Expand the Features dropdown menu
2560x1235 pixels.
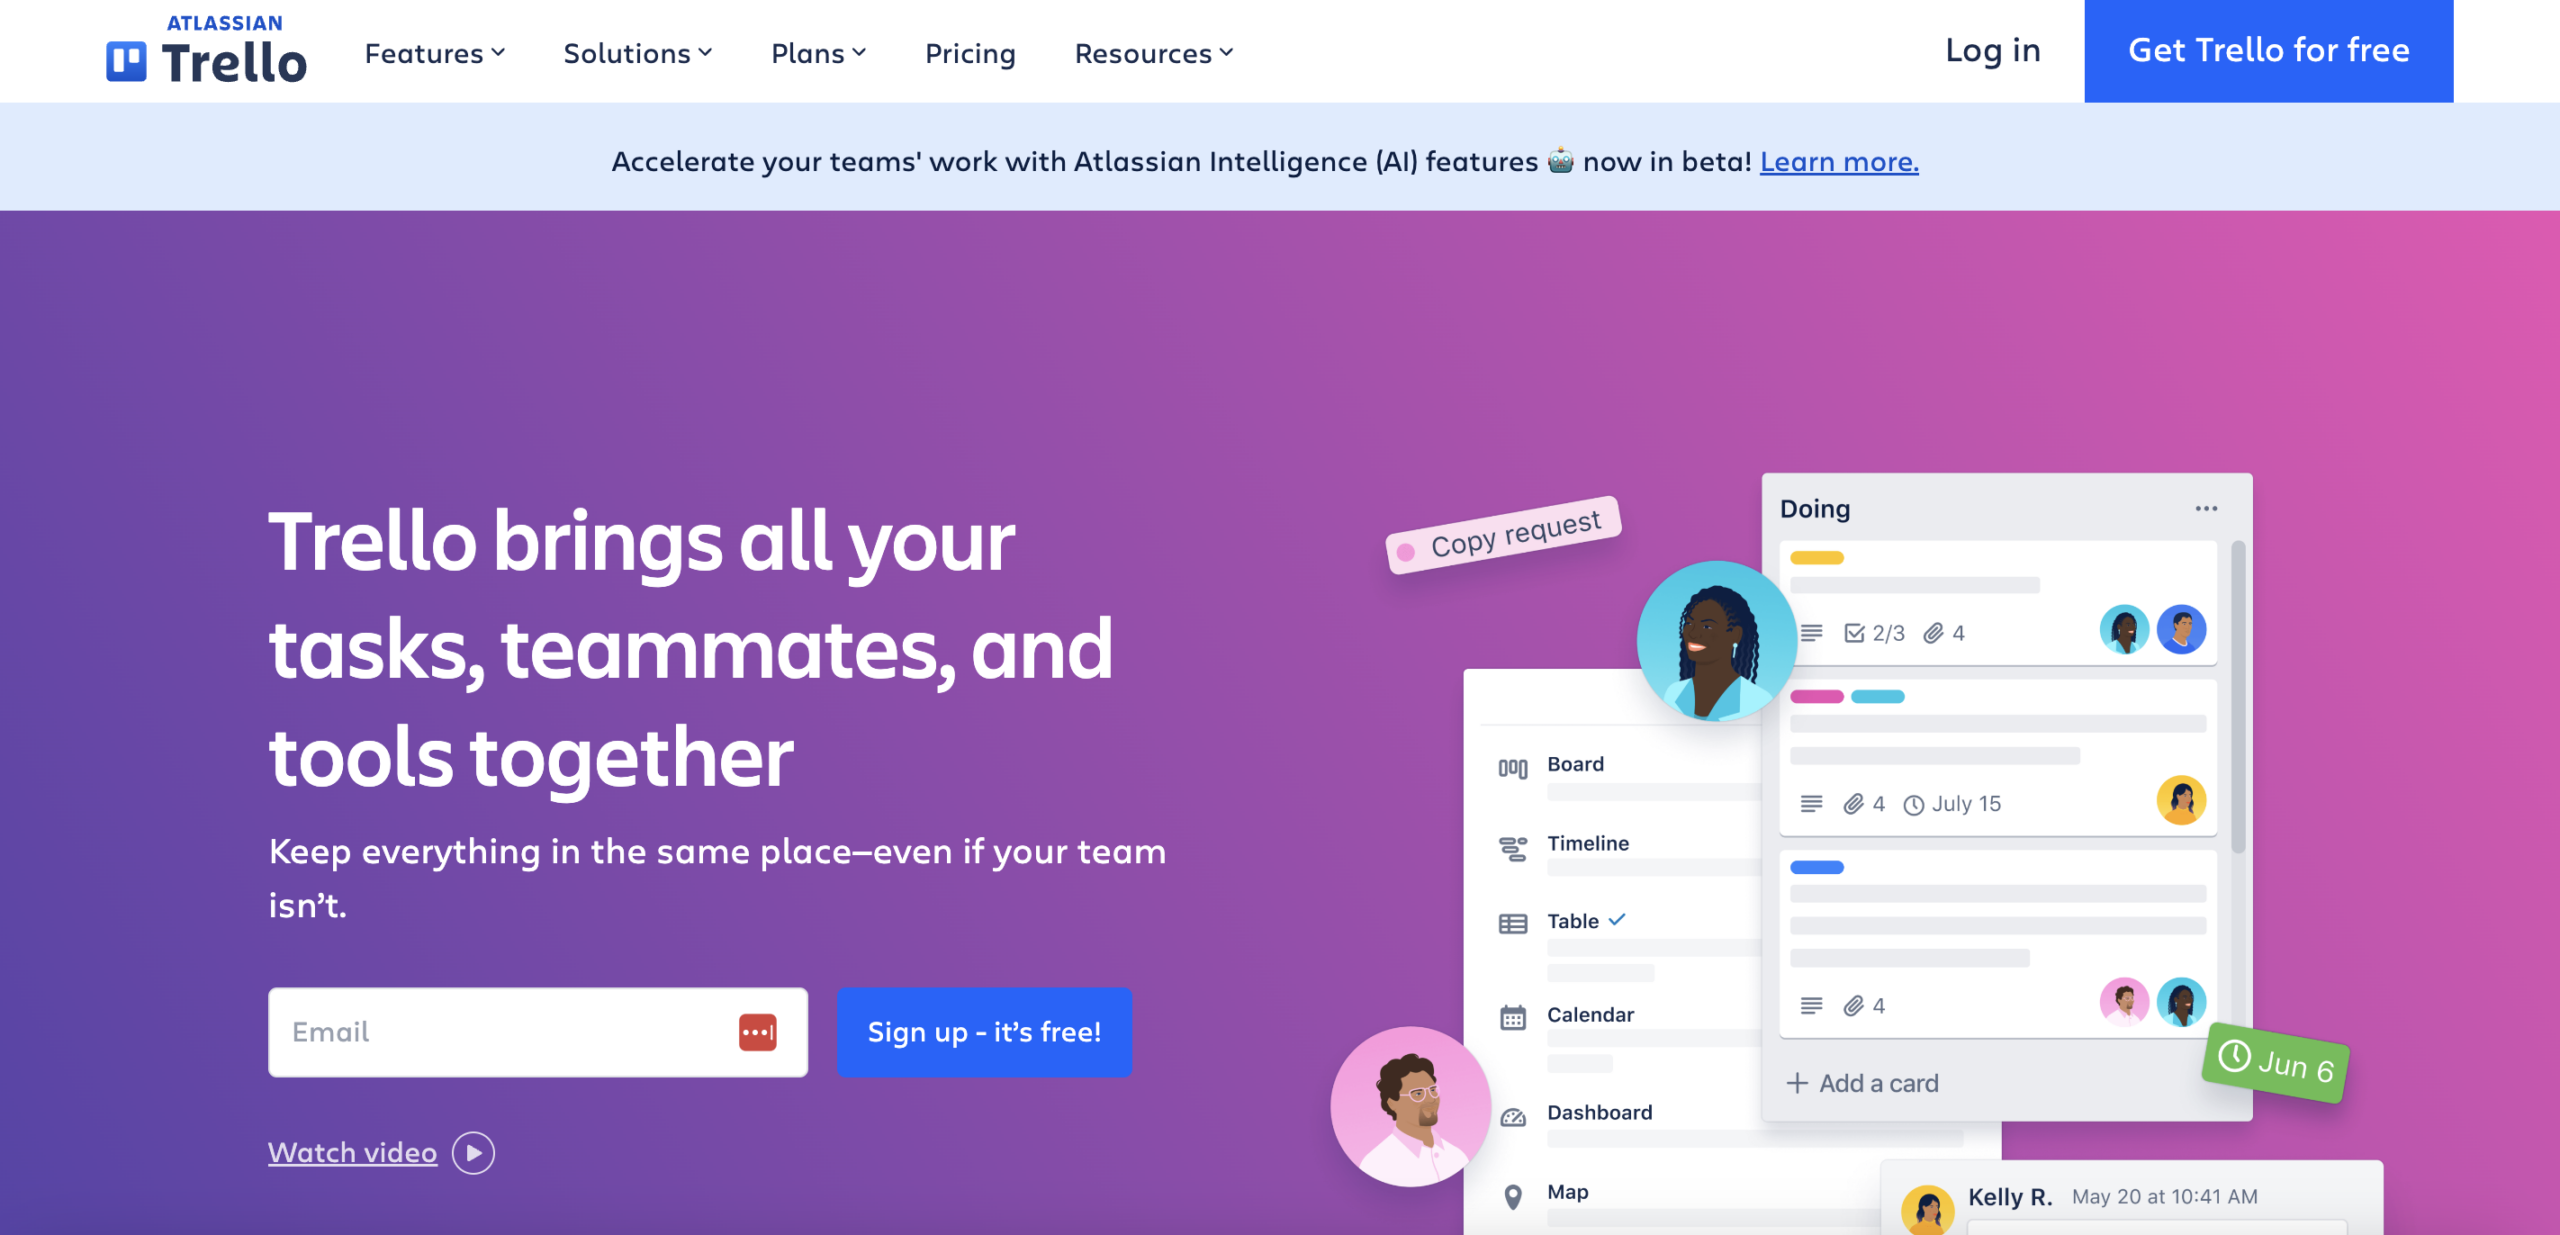433,51
